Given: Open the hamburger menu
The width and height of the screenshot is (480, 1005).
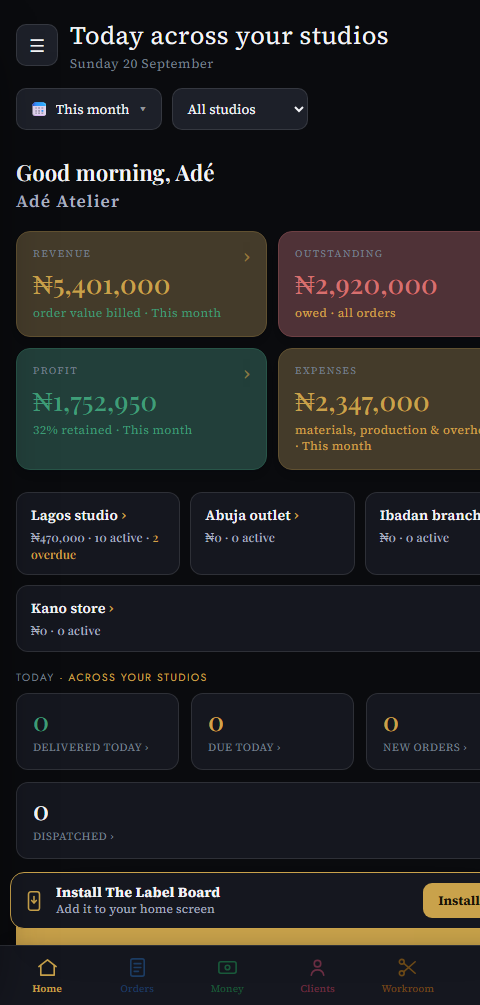Looking at the screenshot, I should [x=37, y=45].
